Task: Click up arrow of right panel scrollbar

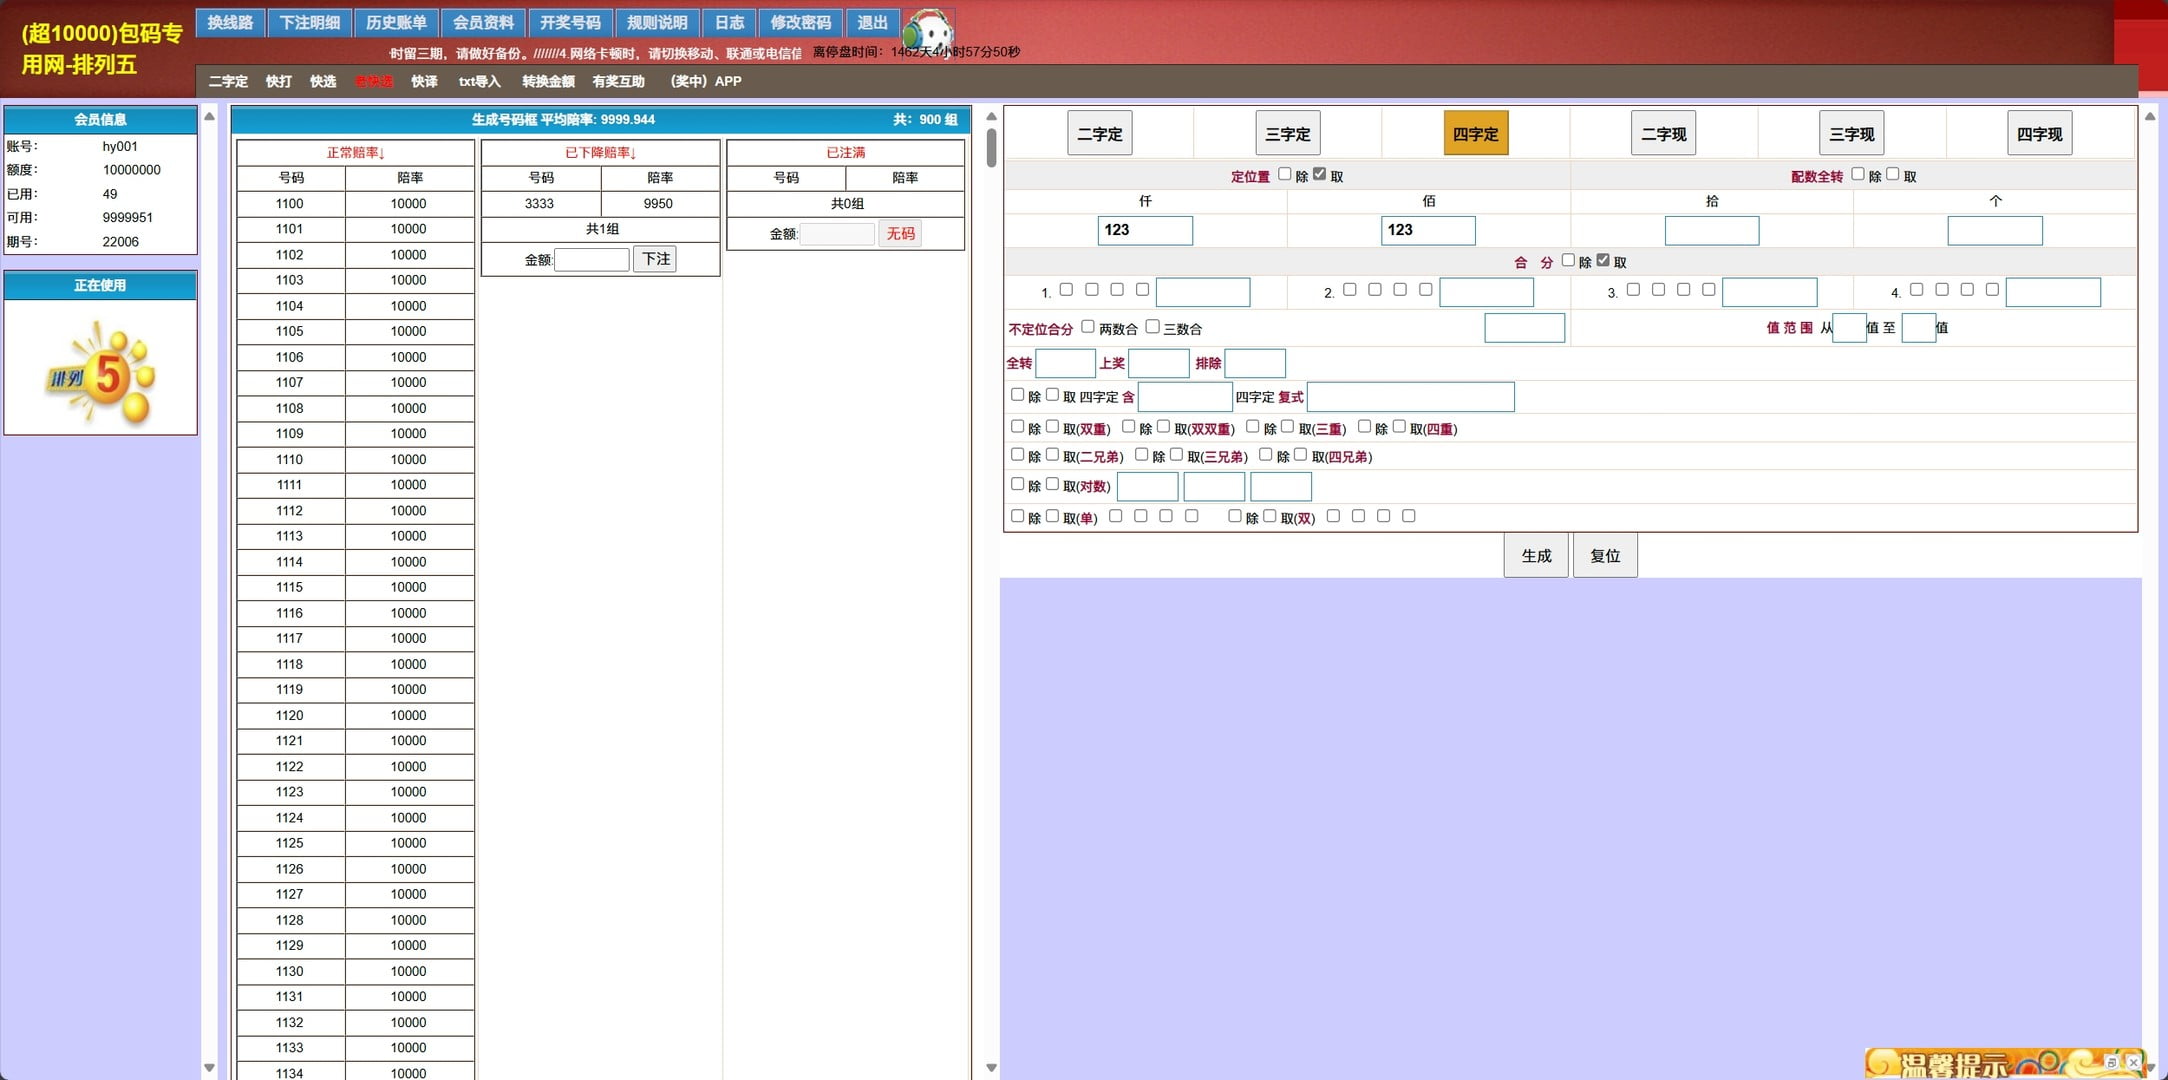Action: (x=2149, y=117)
